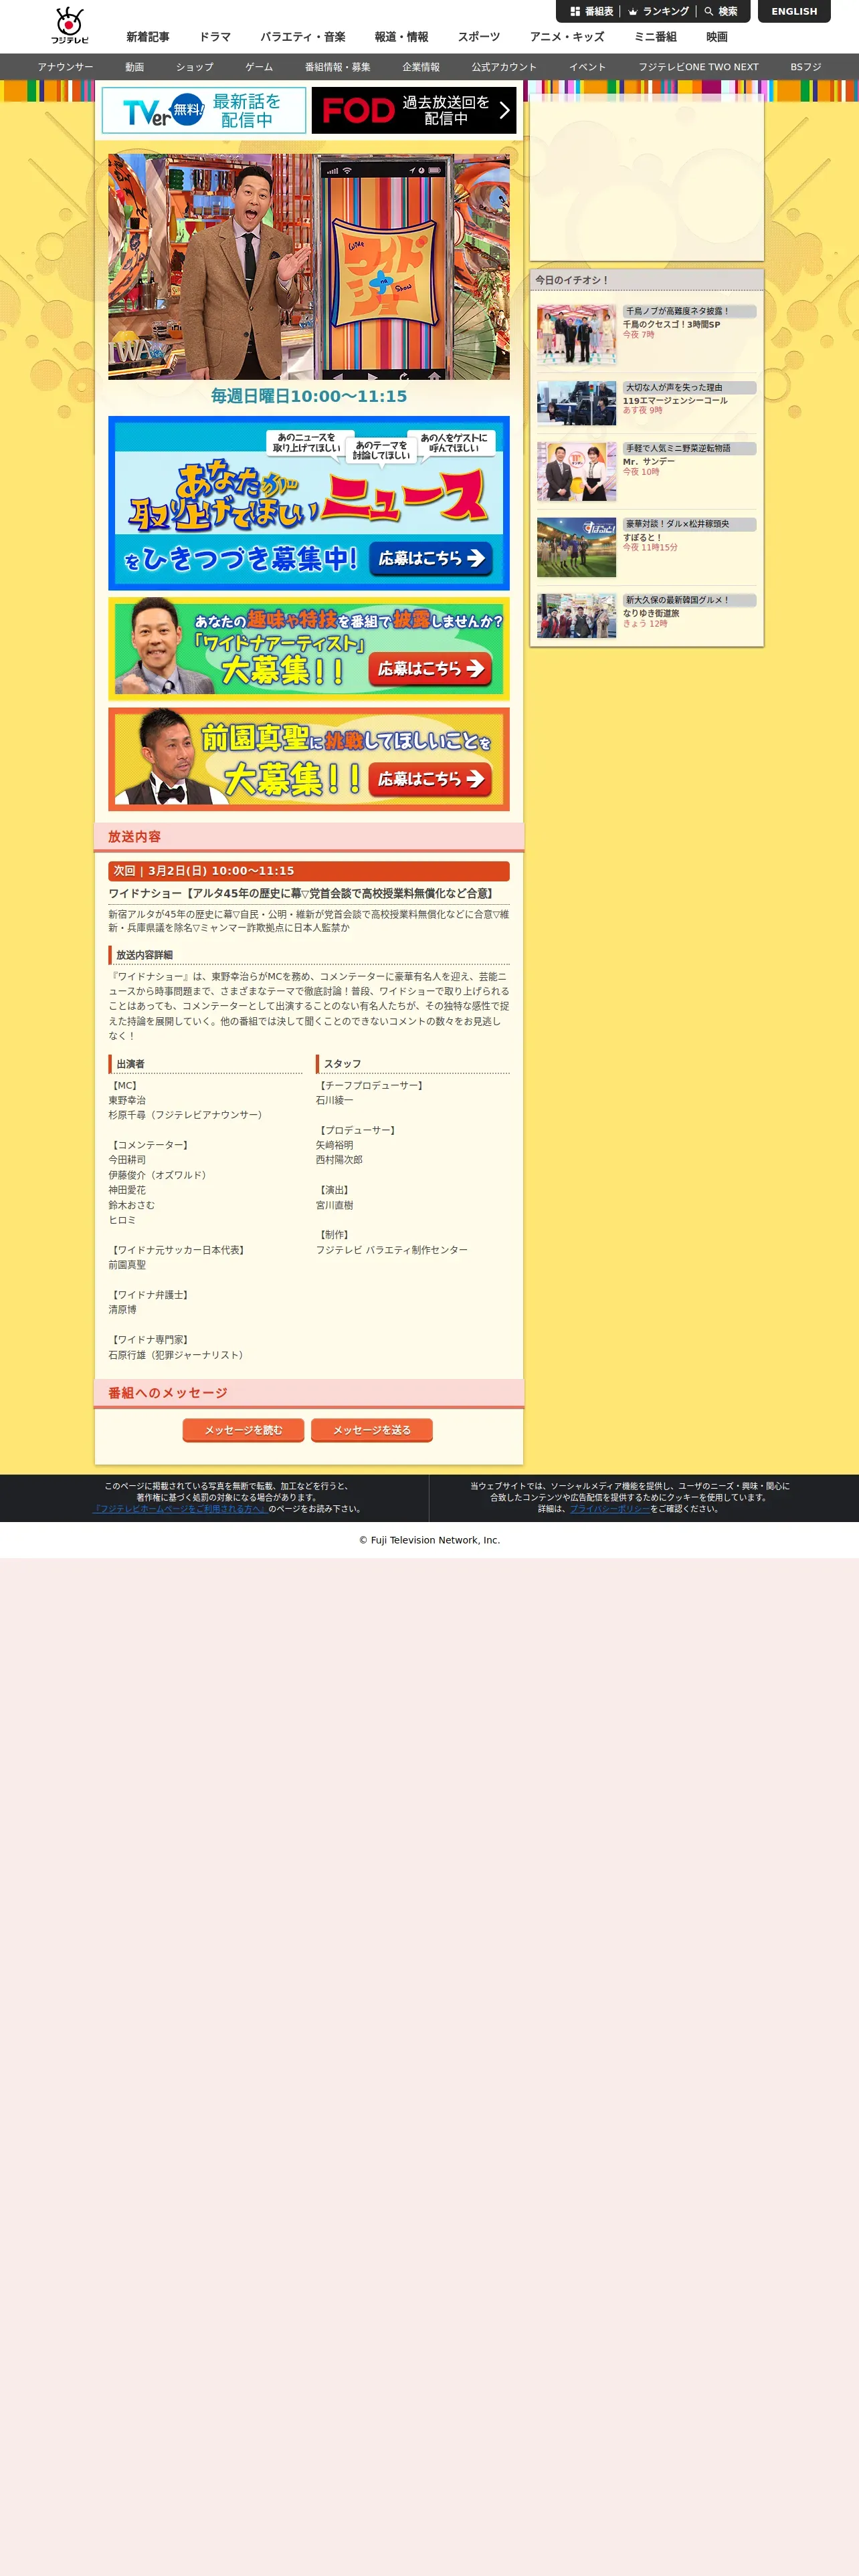Click staff name 石川綾一

[x=335, y=1100]
